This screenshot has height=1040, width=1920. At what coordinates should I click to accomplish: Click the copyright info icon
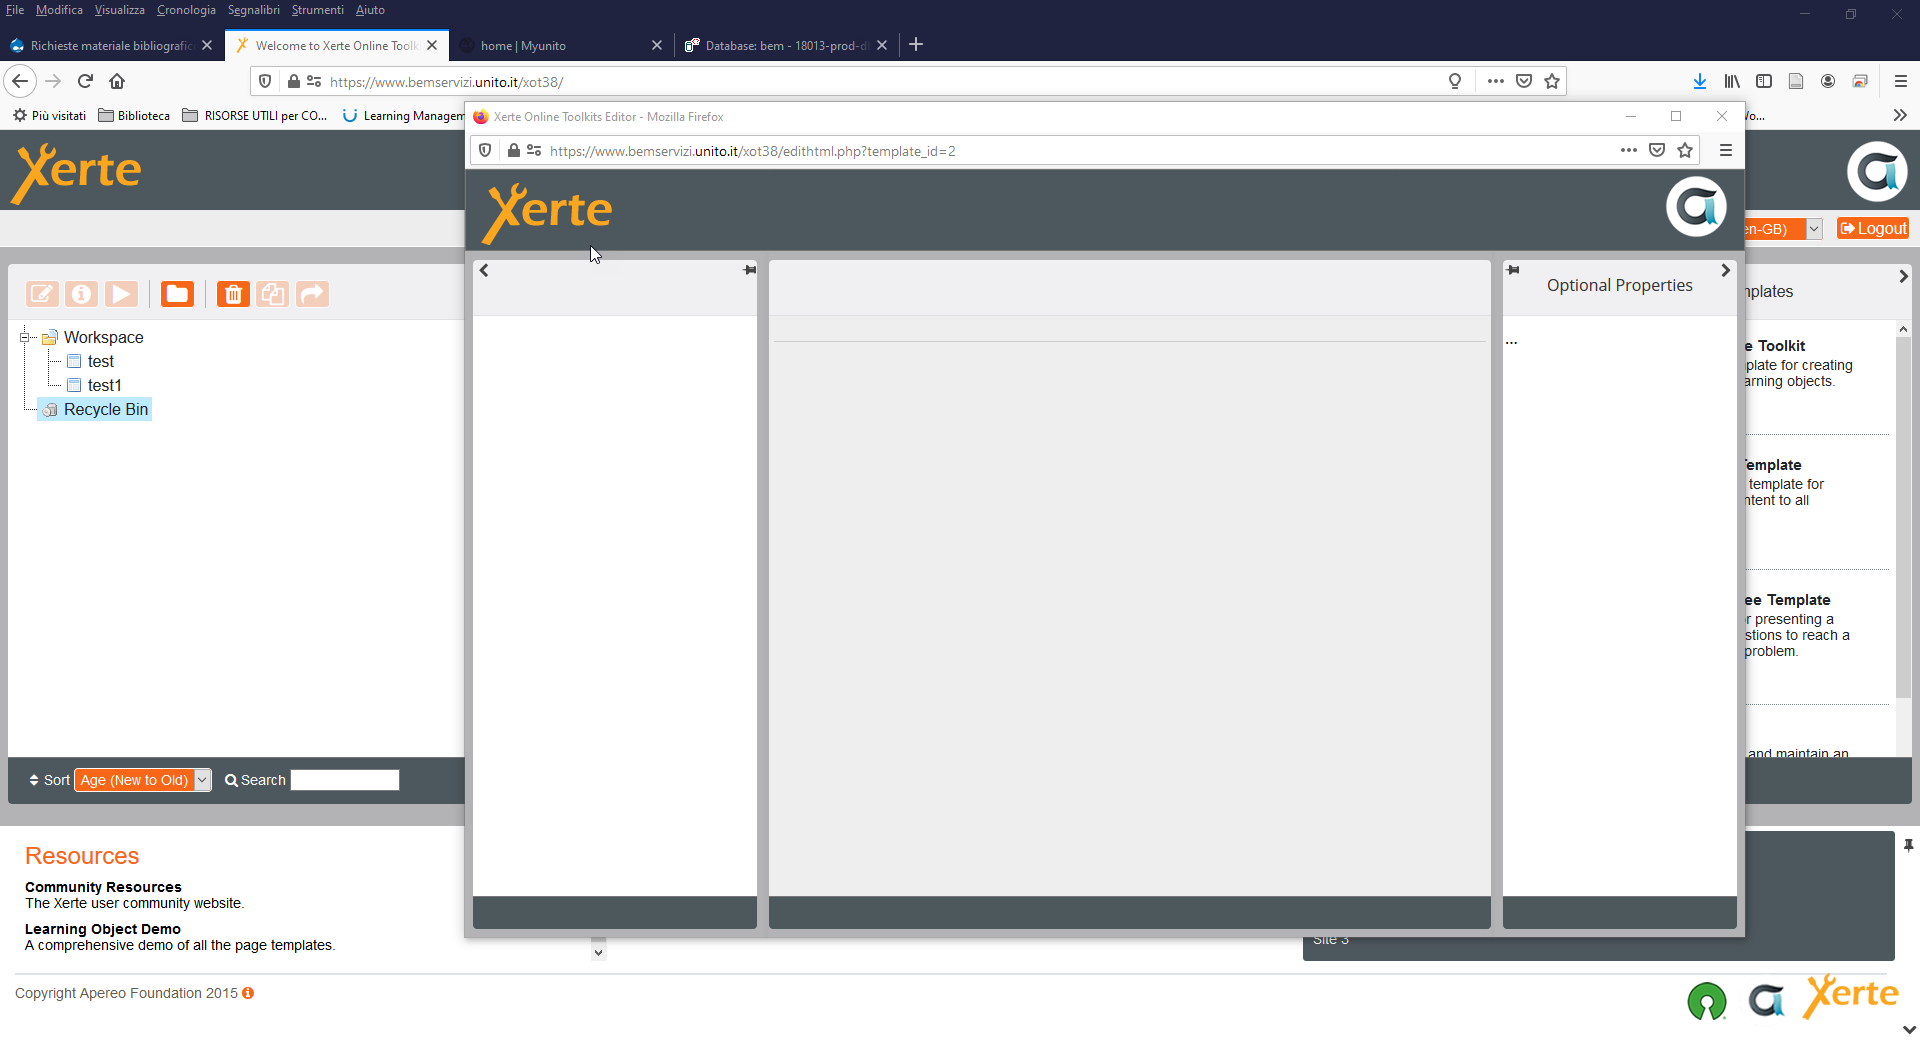point(248,993)
